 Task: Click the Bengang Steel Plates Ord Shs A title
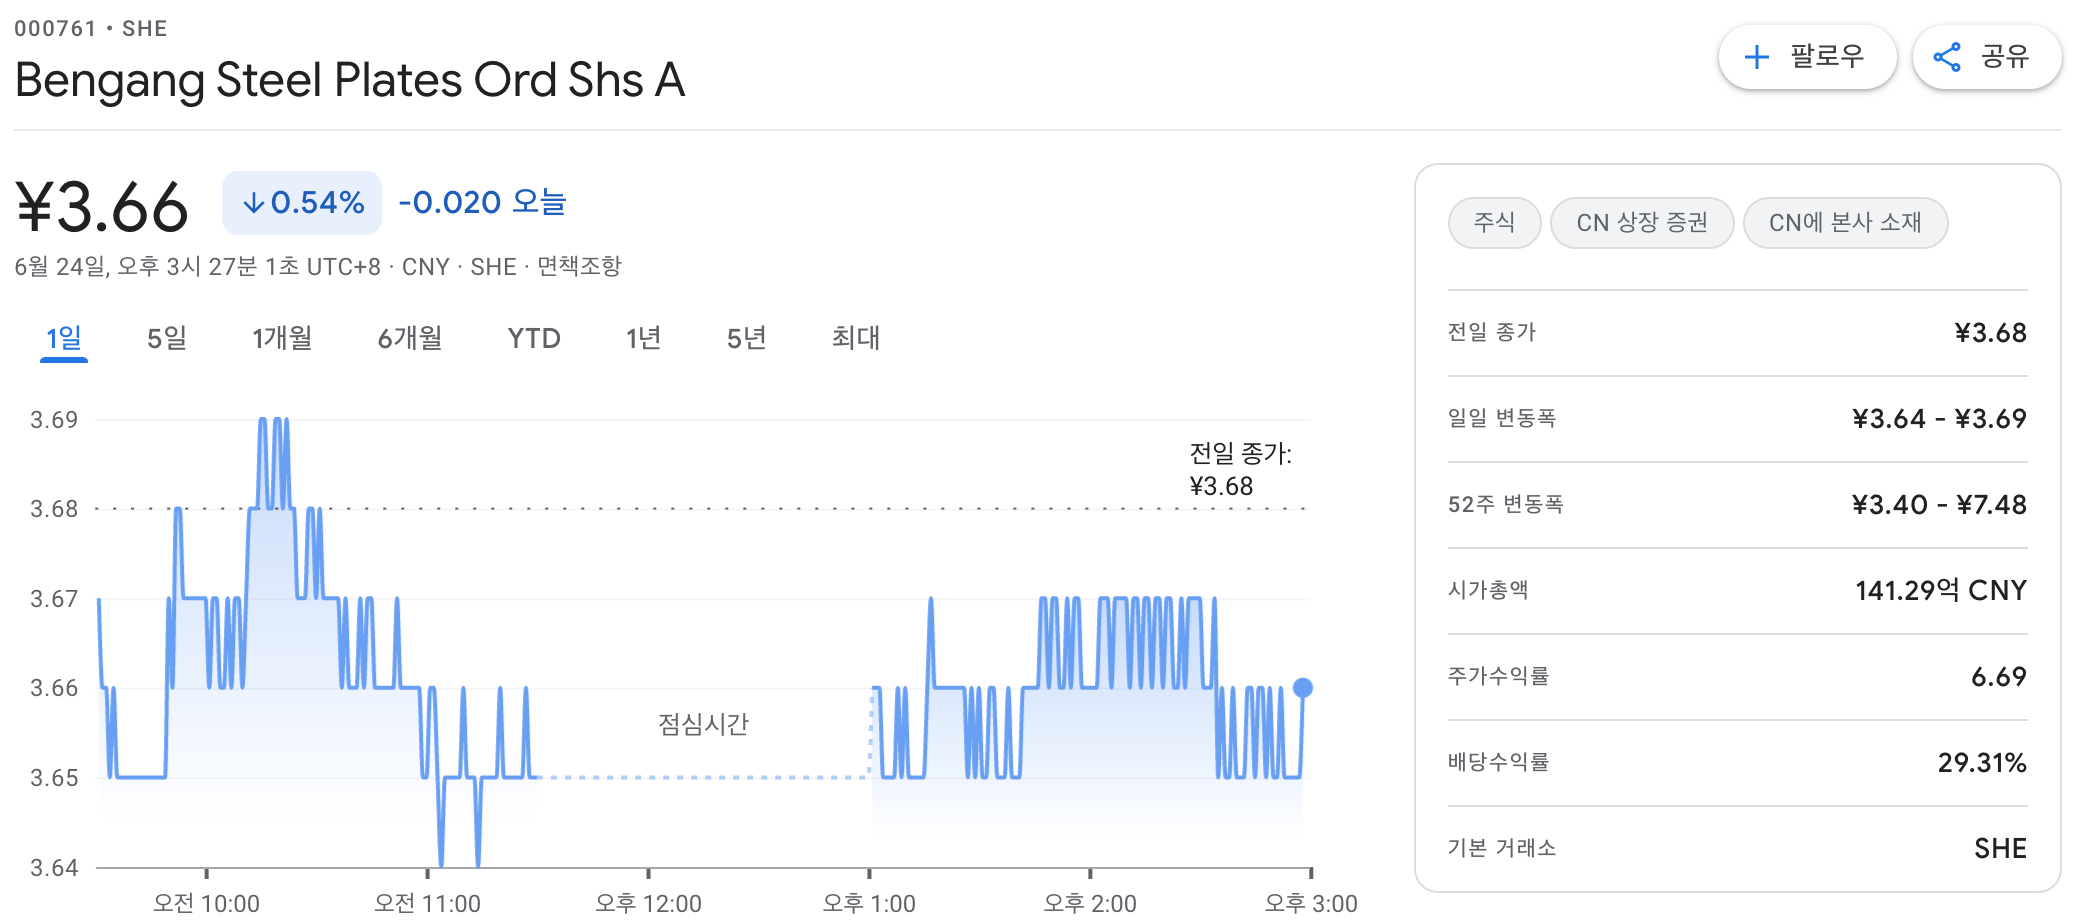(x=350, y=80)
